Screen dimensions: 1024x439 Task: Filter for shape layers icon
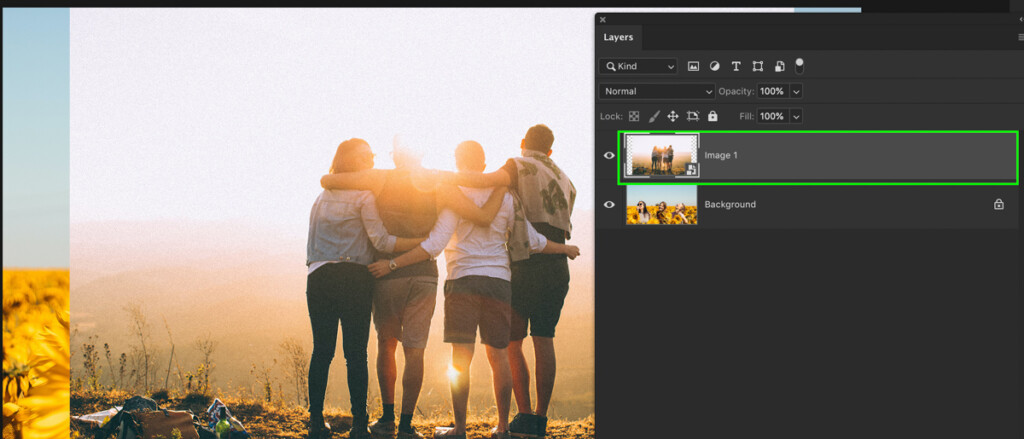pyautogui.click(x=758, y=66)
